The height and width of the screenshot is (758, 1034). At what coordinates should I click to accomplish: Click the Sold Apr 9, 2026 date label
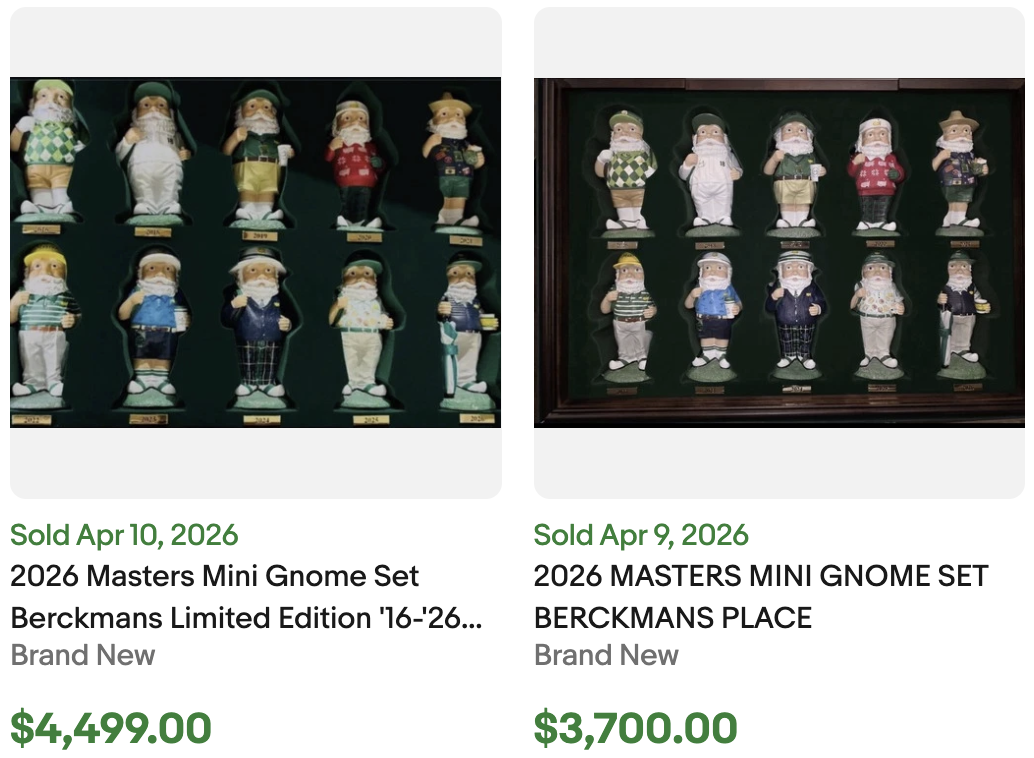pos(641,535)
